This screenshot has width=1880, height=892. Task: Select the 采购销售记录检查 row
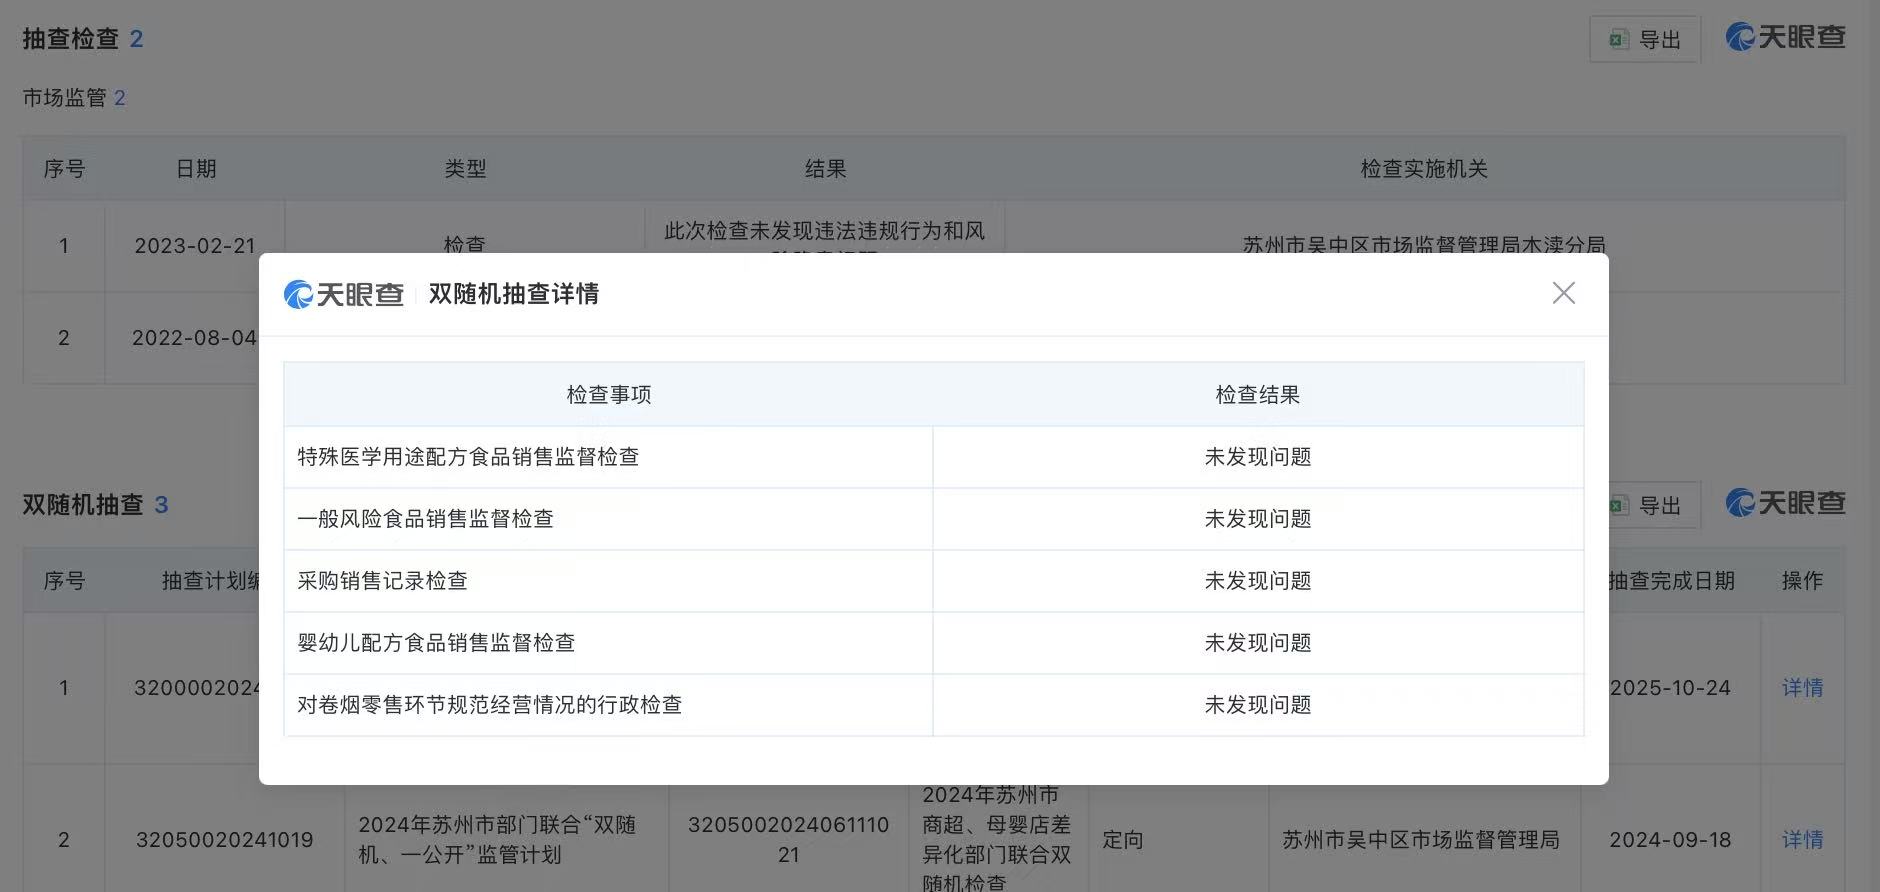point(934,581)
